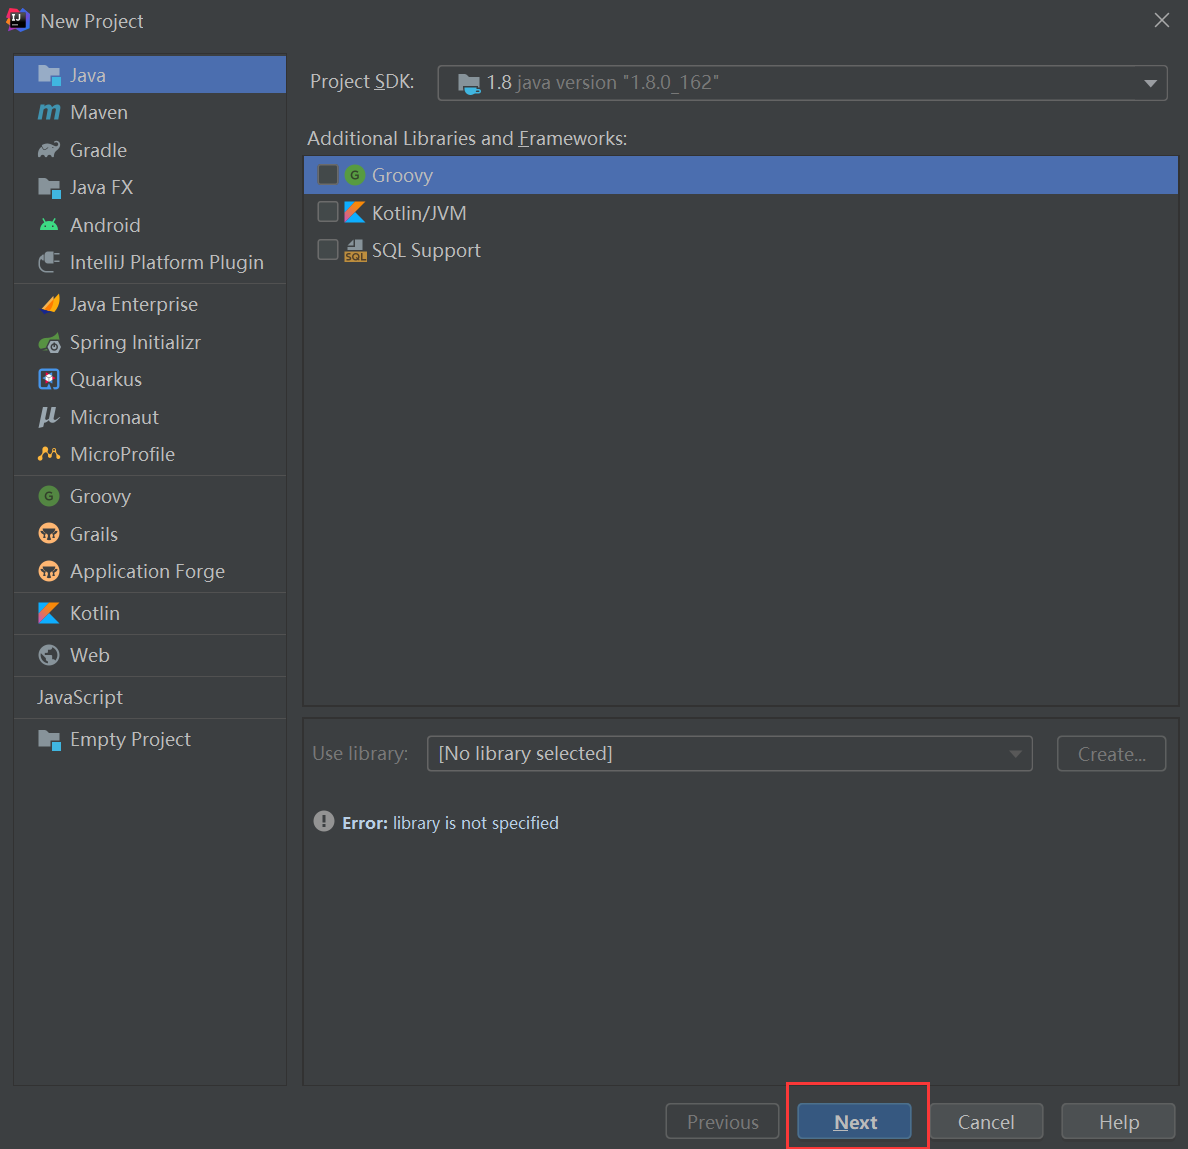Select Maven project type
This screenshot has width=1188, height=1149.
tap(150, 112)
